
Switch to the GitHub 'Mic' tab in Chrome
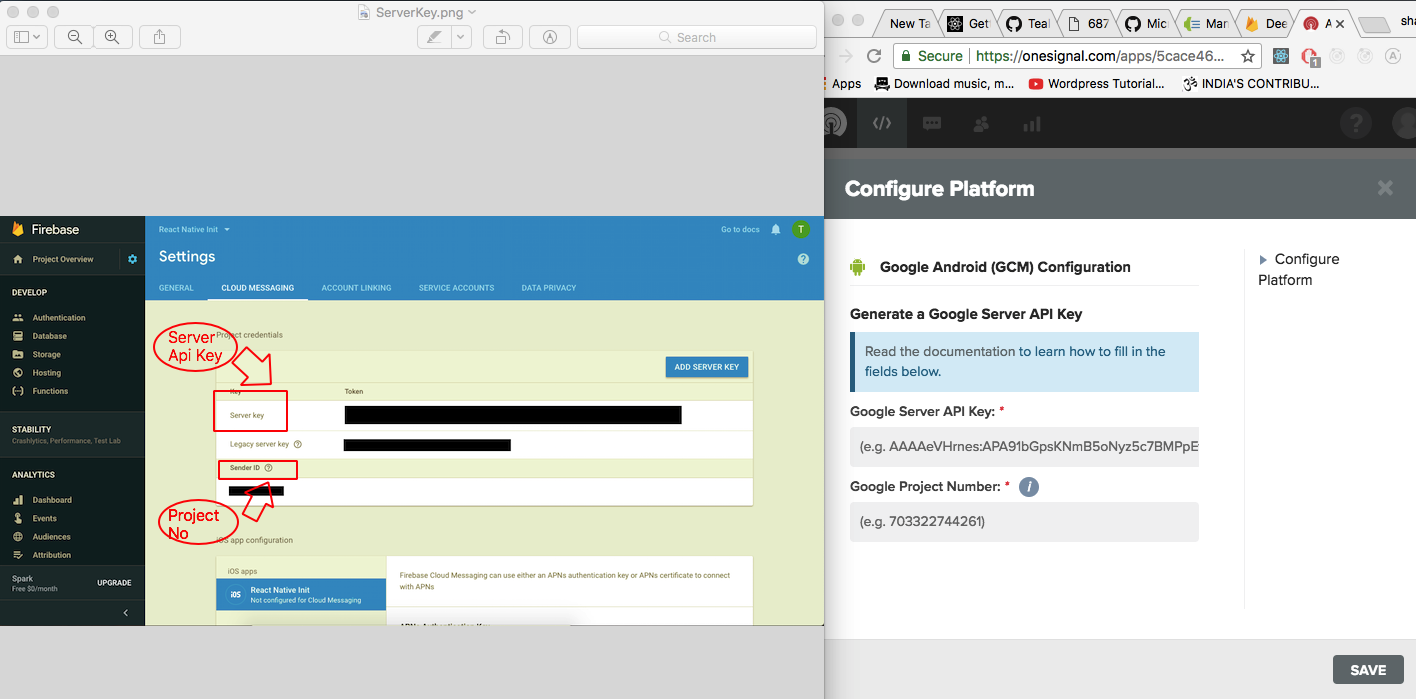pos(1146,23)
